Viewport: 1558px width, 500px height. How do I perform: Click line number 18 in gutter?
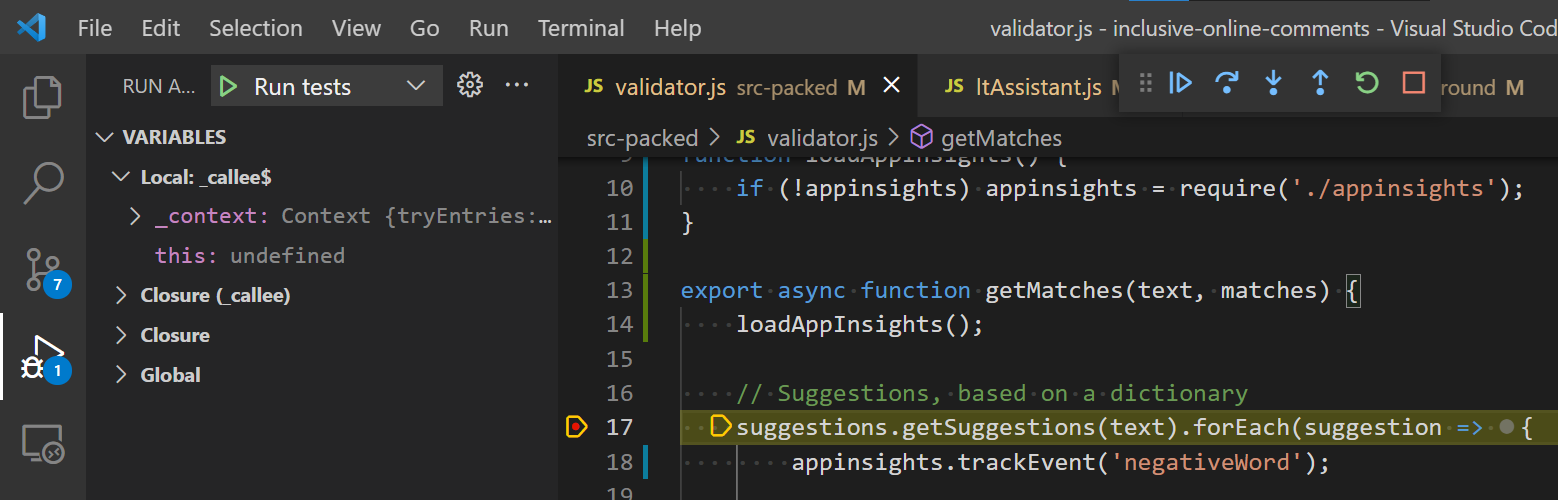(620, 463)
